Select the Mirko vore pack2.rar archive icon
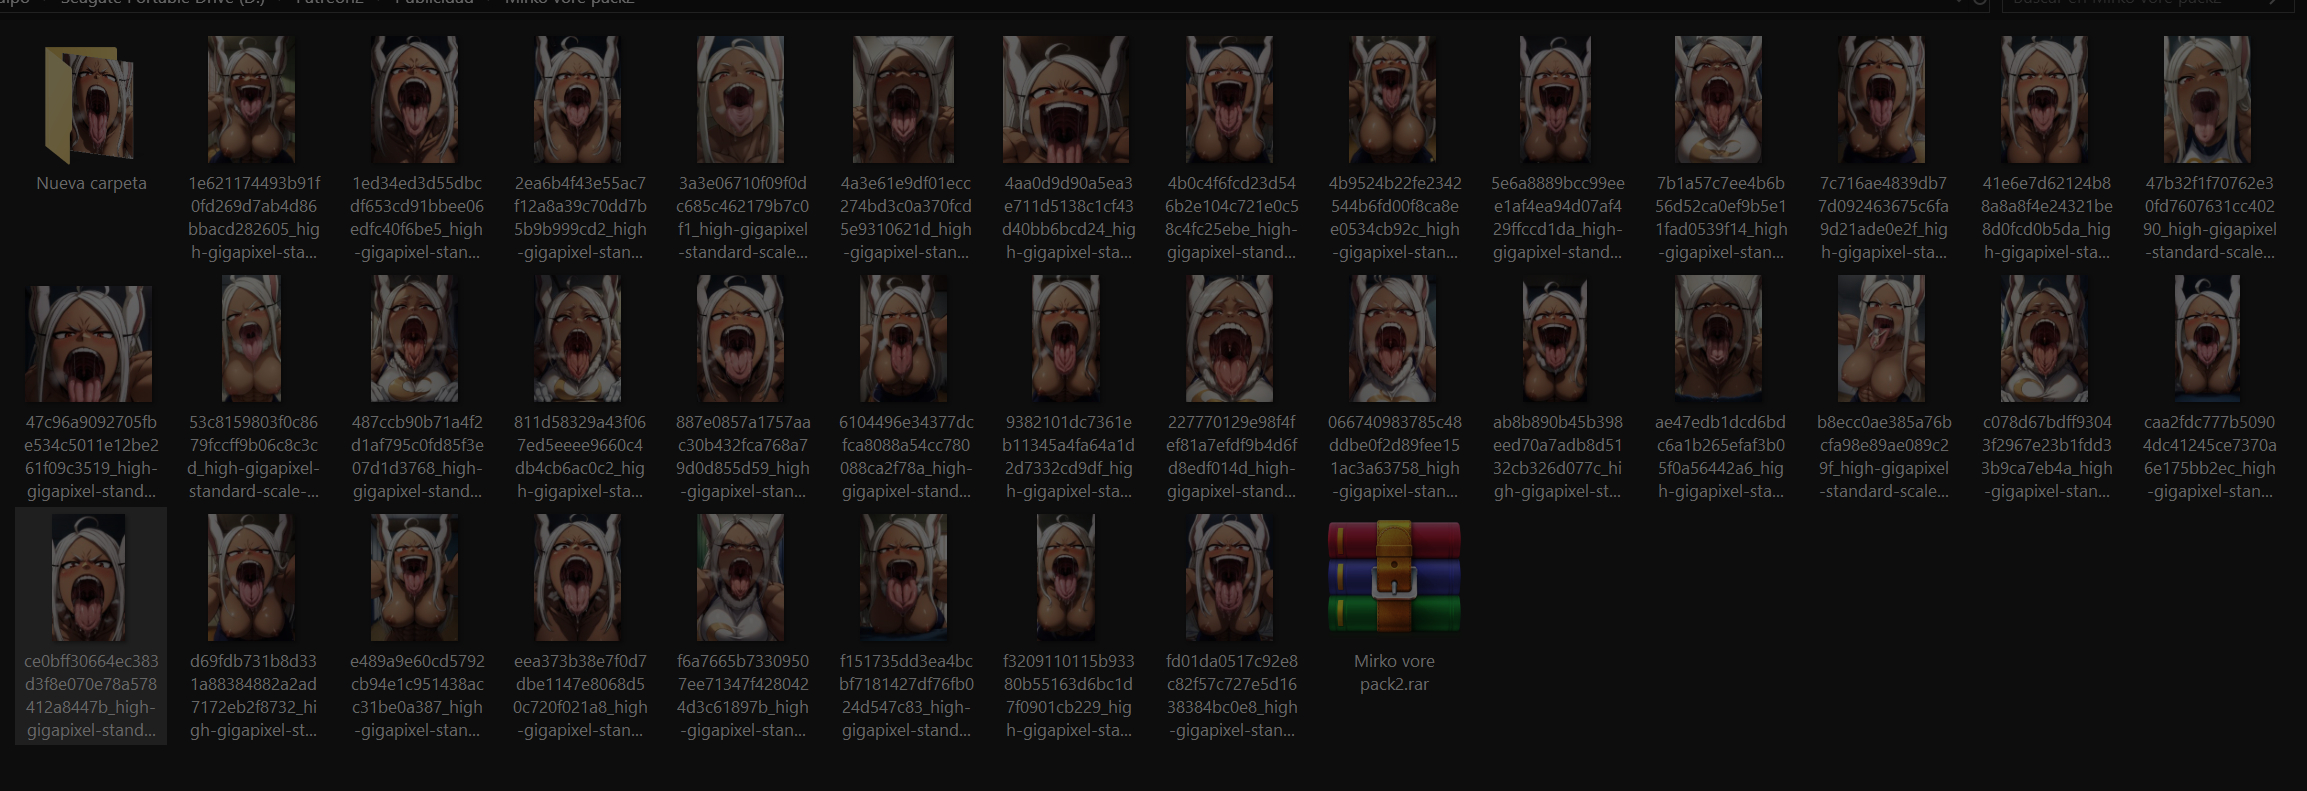Viewport: 2307px width, 791px height. 1394,577
